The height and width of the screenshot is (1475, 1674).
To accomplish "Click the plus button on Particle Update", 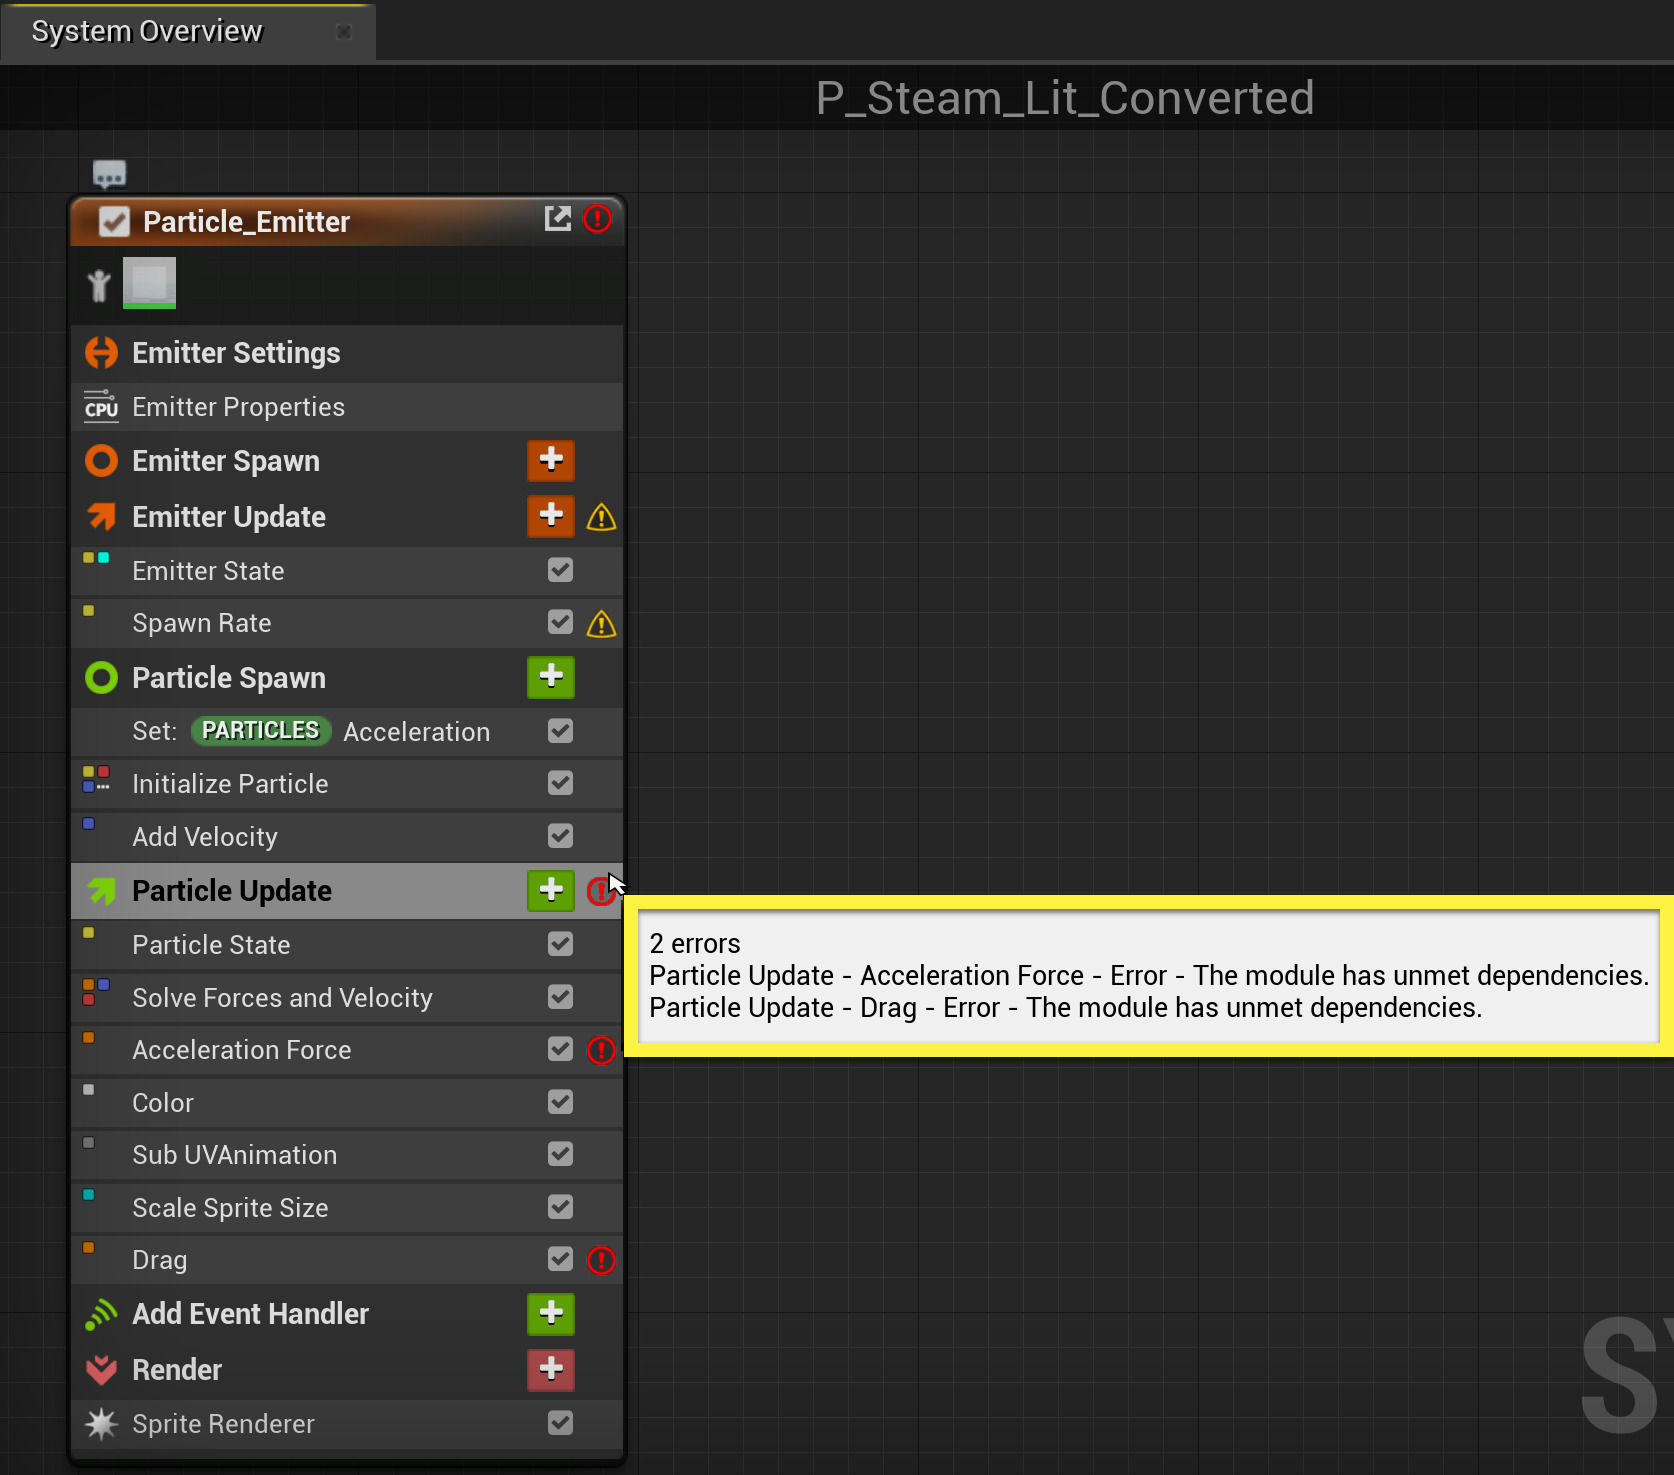I will pyautogui.click(x=551, y=890).
